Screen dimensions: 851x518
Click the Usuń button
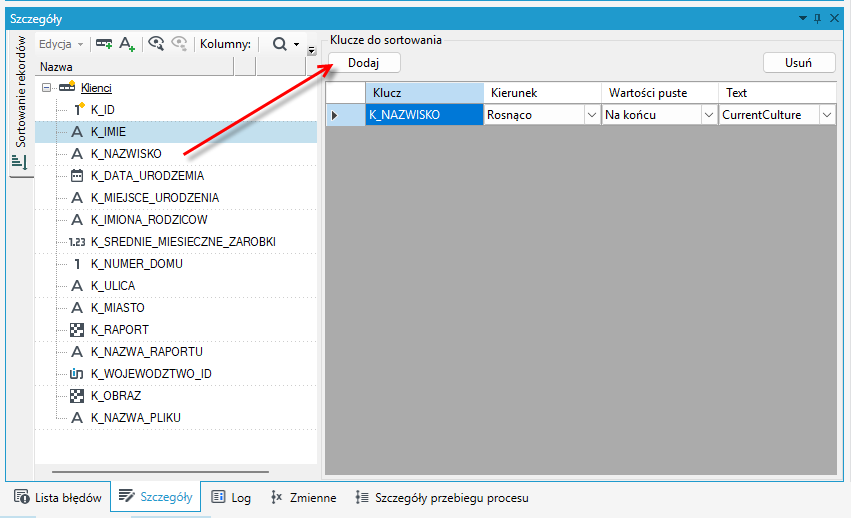click(799, 62)
